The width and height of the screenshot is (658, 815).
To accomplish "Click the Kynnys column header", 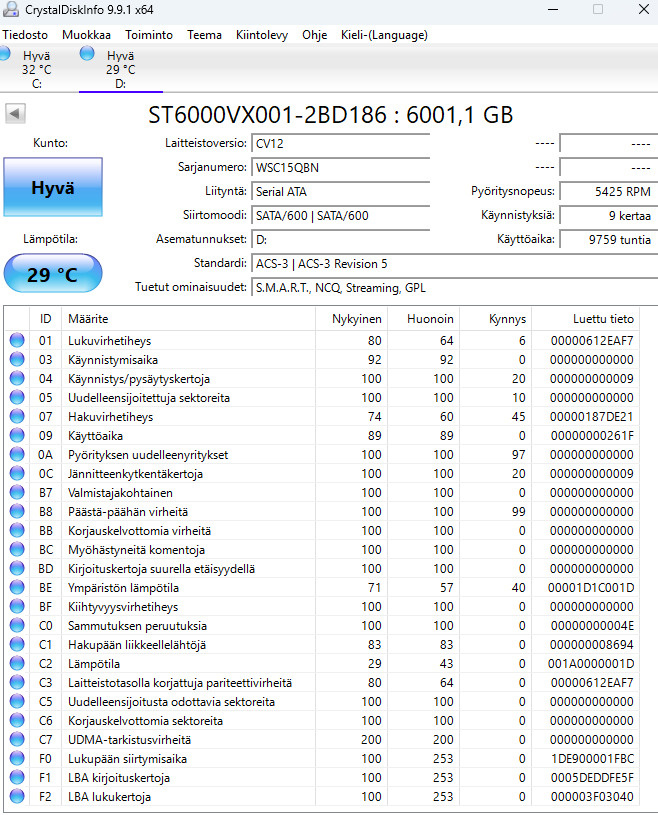I will (496, 319).
